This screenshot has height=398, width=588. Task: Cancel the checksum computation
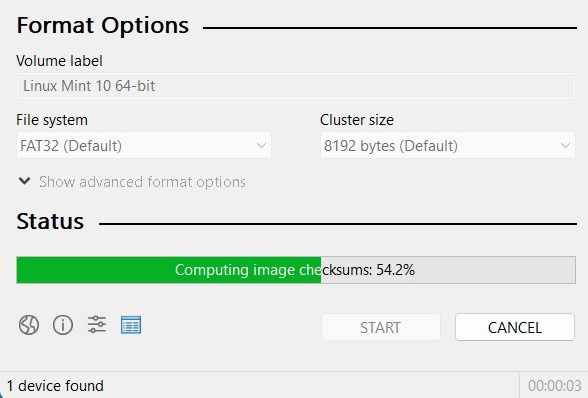tap(514, 327)
